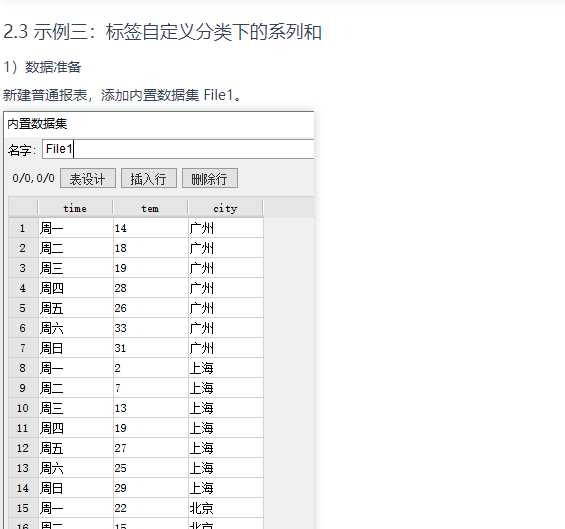Click the tem cell 26 in row 5
Viewport: 565px width, 529px height.
(150, 308)
